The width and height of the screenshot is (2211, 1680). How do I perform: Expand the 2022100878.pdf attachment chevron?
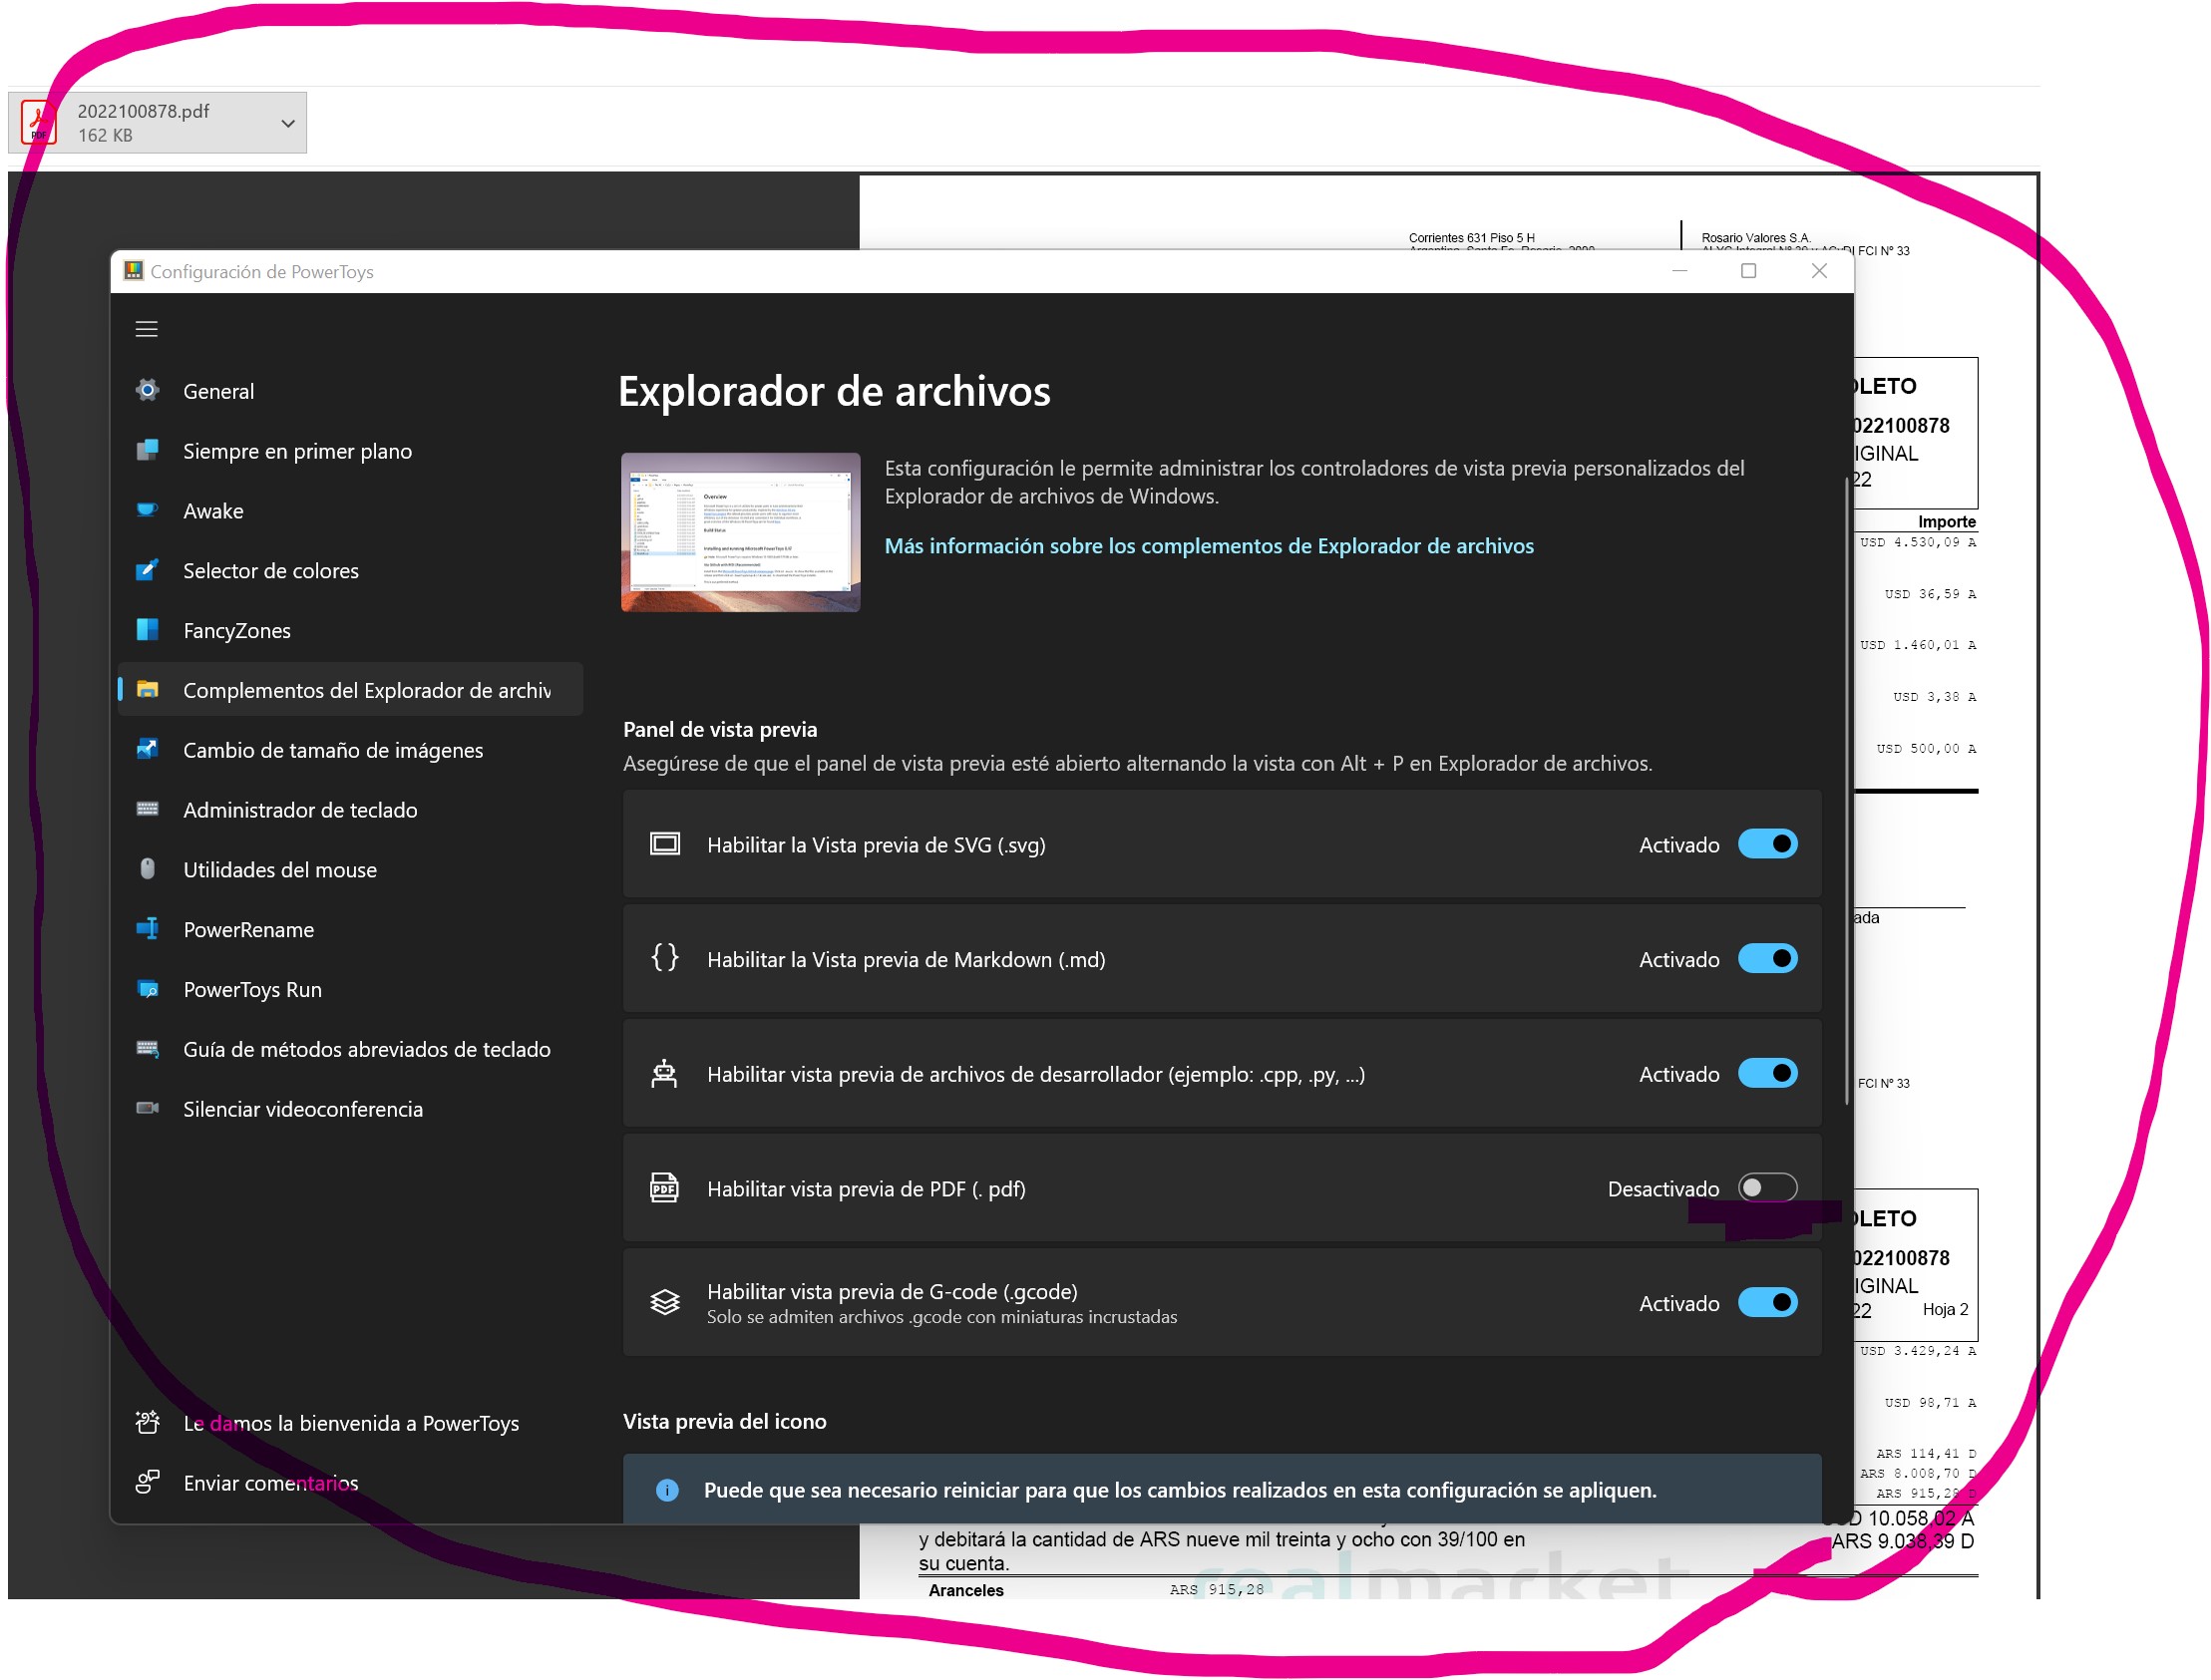click(x=289, y=122)
